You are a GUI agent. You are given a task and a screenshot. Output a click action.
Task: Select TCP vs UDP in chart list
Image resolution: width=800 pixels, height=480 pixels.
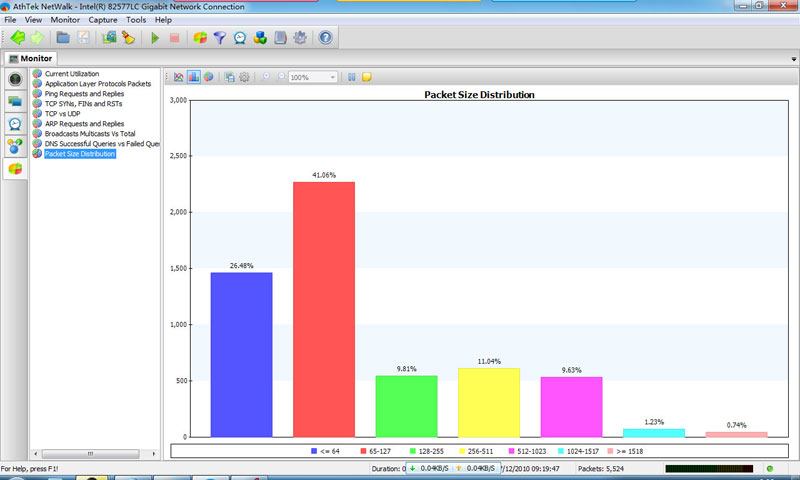pos(62,114)
